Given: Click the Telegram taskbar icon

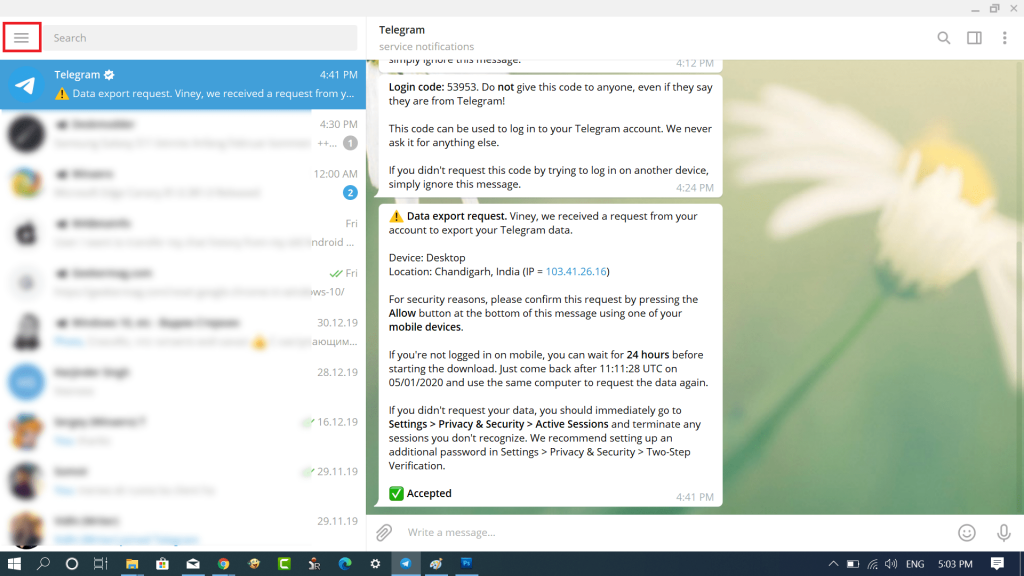Looking at the screenshot, I should tap(406, 564).
